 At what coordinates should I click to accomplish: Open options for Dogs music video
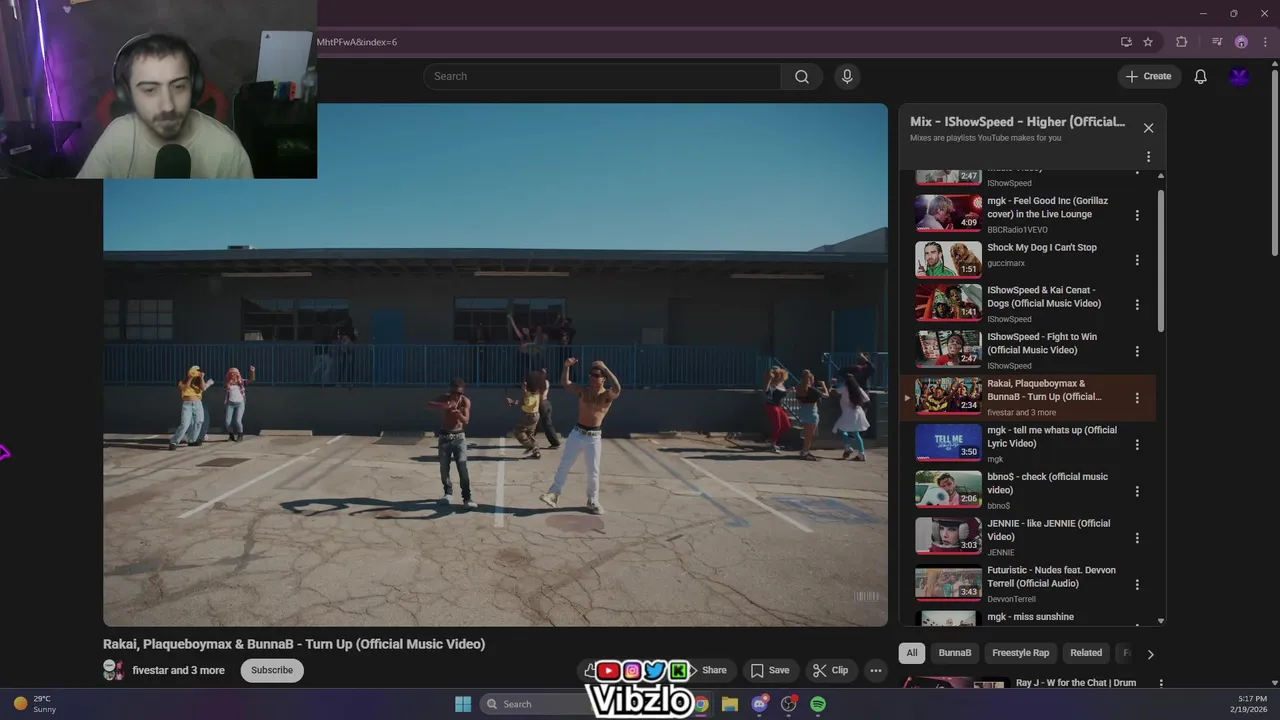click(1137, 305)
